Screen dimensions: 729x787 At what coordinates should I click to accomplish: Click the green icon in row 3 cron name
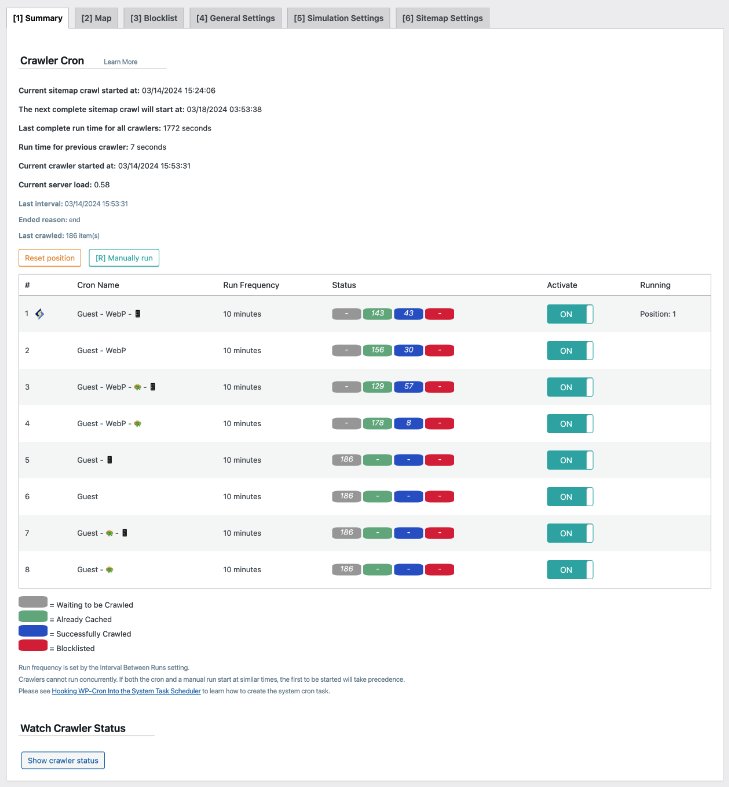click(x=138, y=387)
